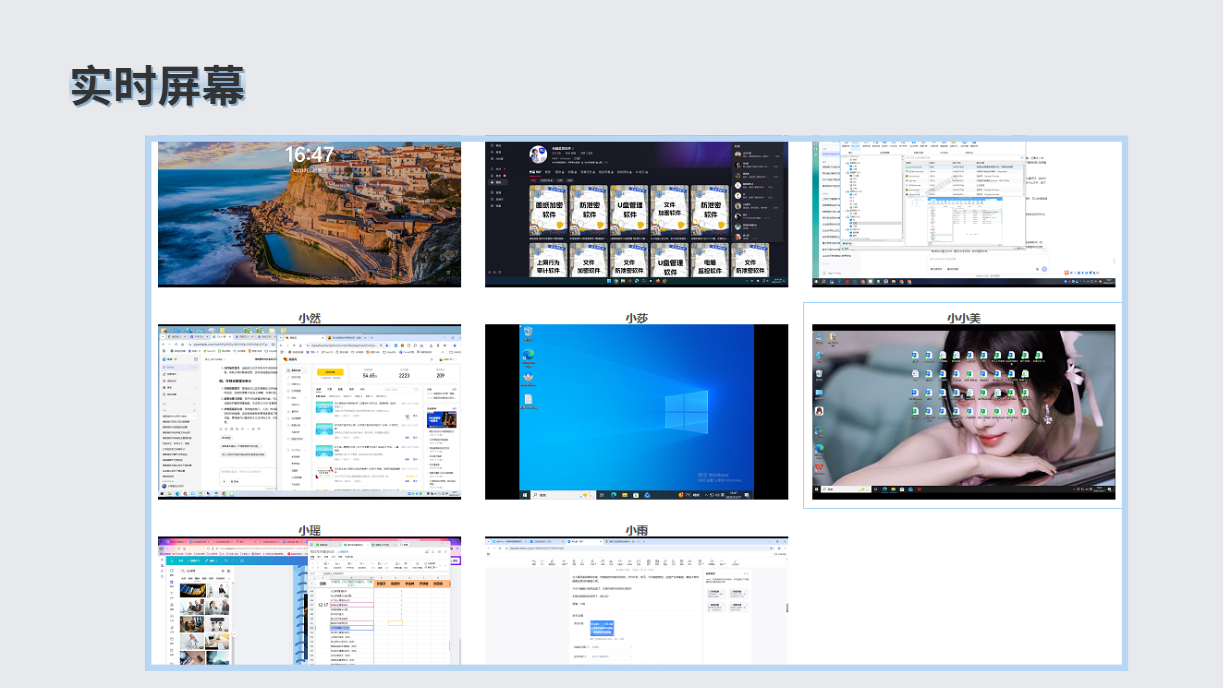Click search box on 小莎 taskbar
Image resolution: width=1224 pixels, height=688 pixels.
point(564,495)
